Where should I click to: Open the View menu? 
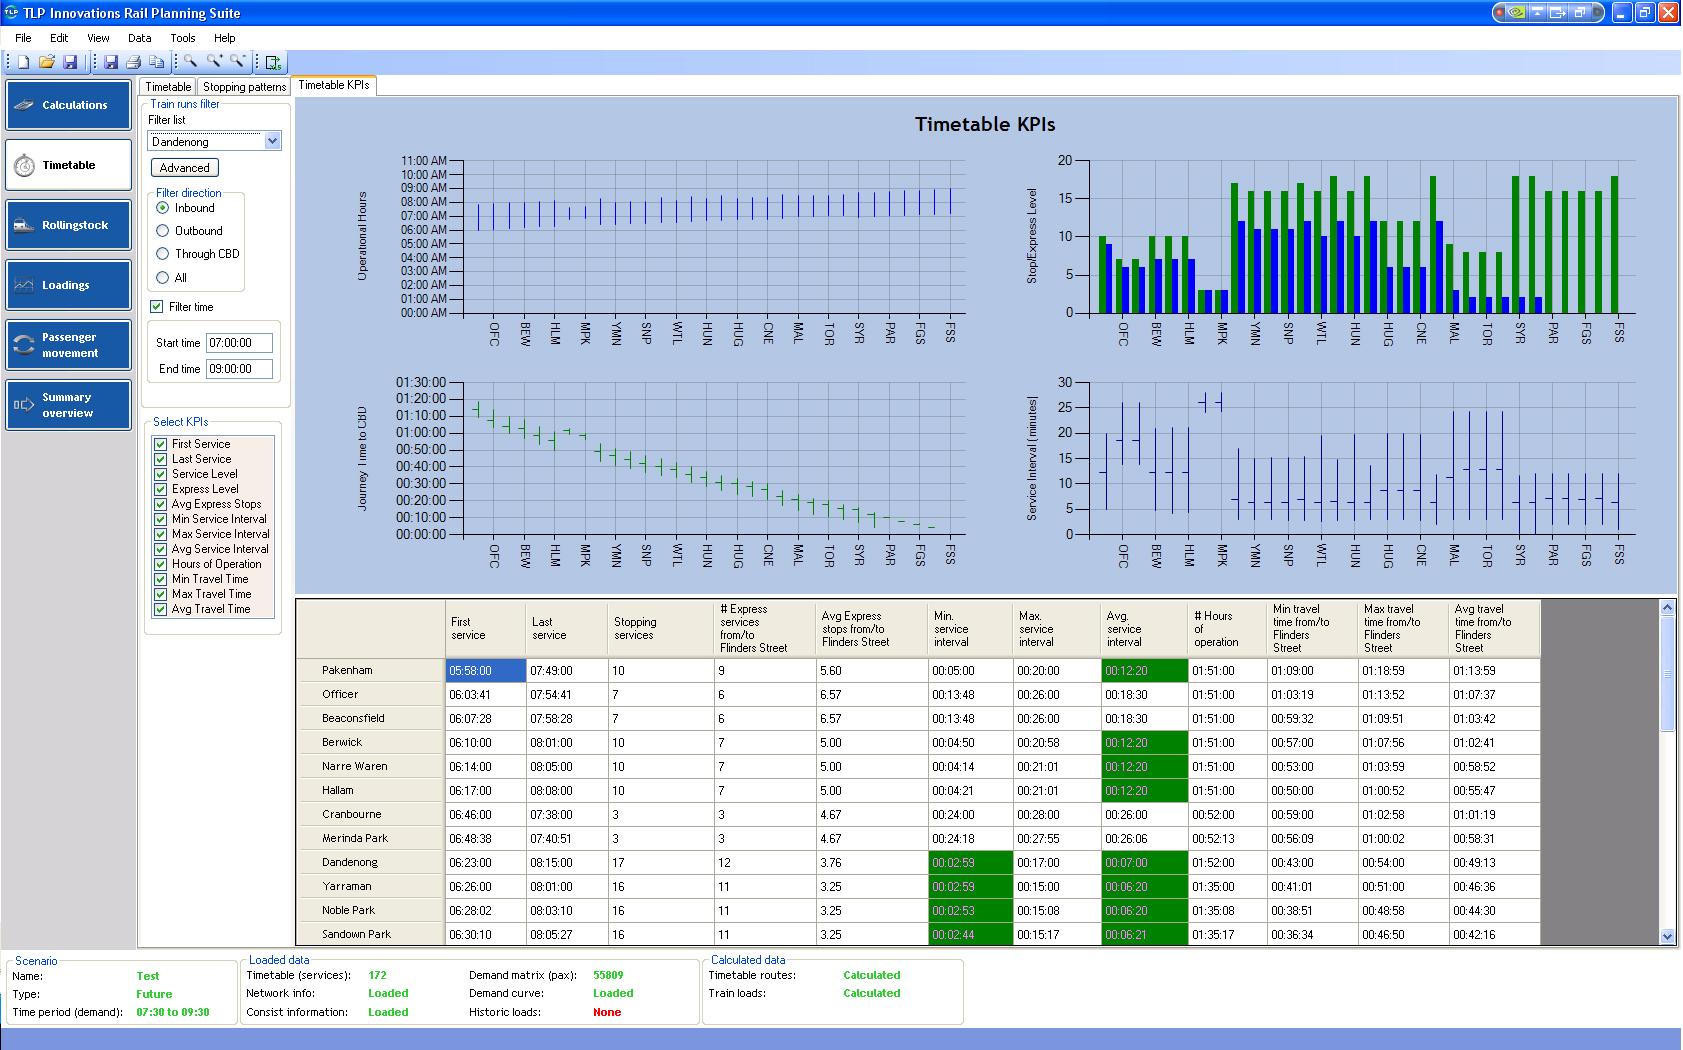pyautogui.click(x=98, y=38)
